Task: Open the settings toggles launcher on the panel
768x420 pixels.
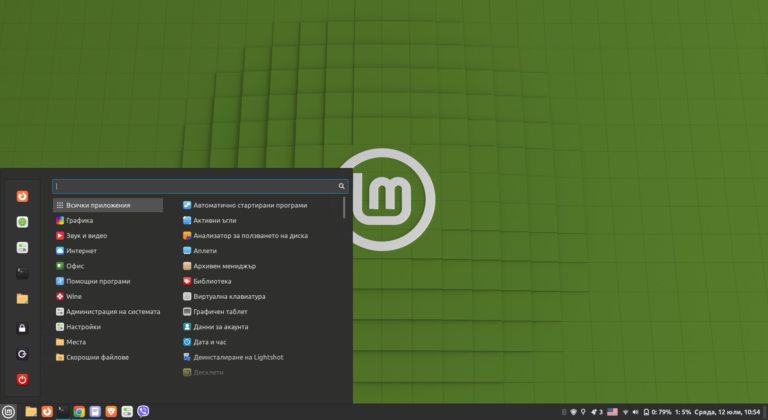Action: (127, 412)
